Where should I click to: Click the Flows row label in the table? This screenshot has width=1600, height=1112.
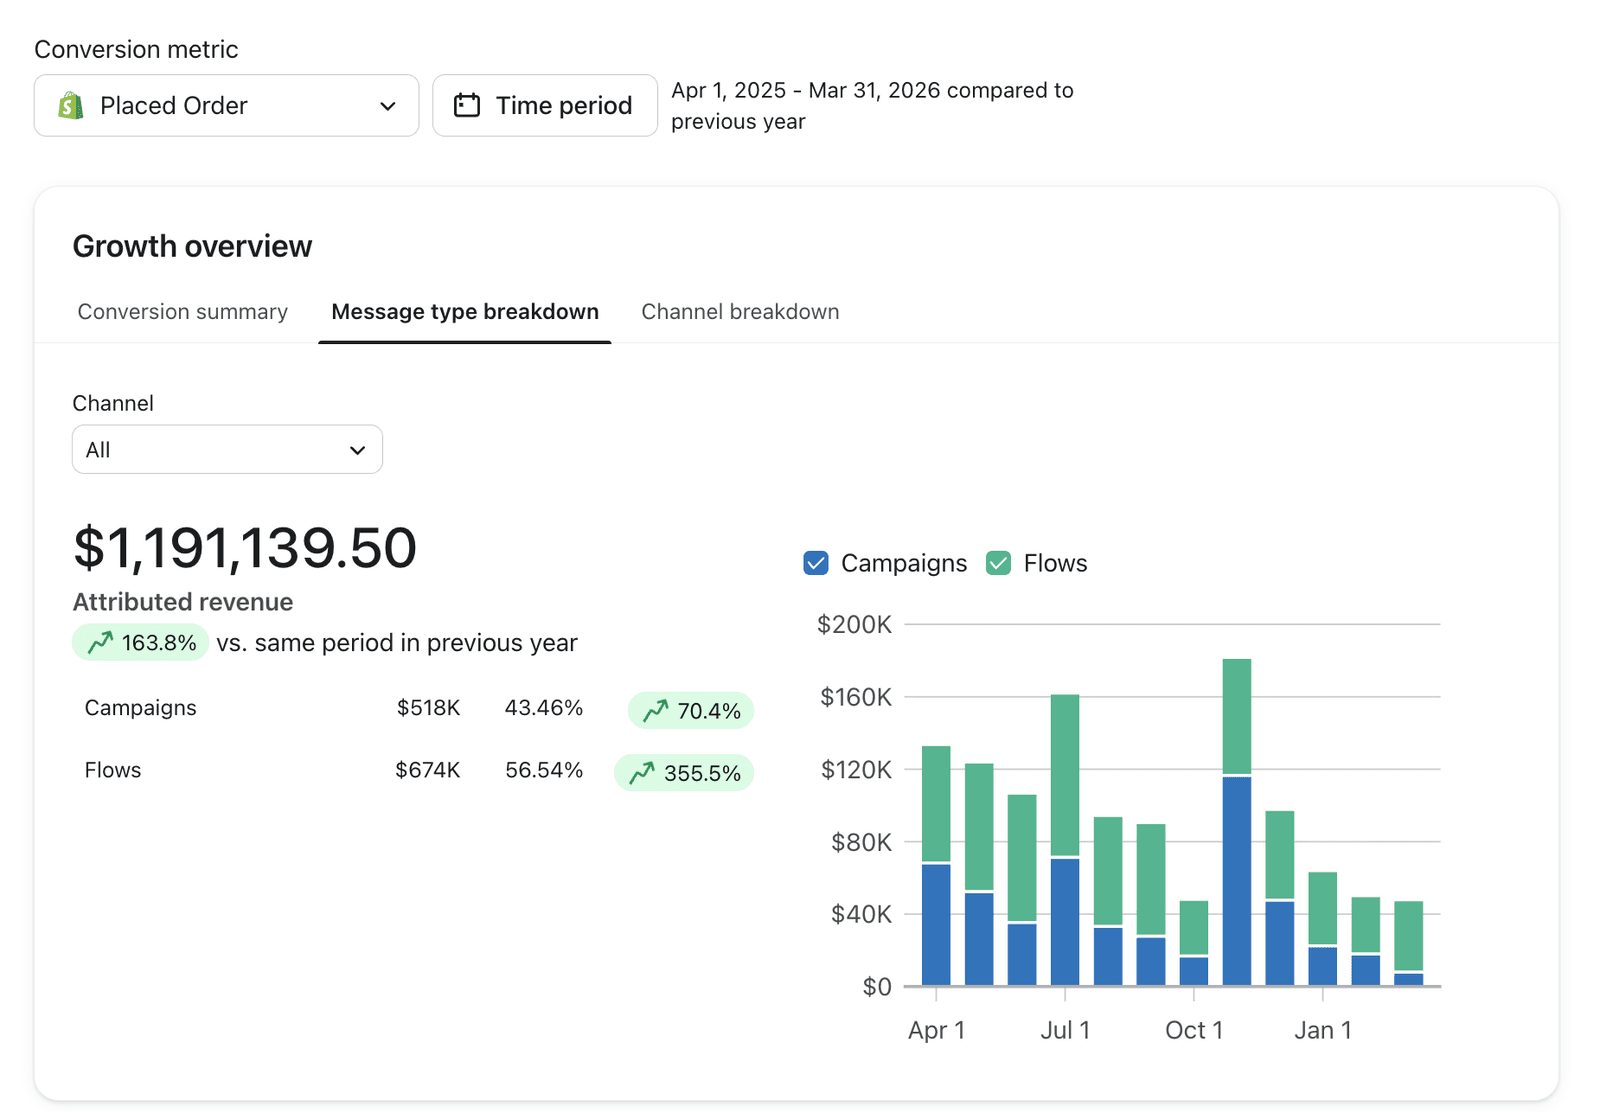pyautogui.click(x=113, y=770)
